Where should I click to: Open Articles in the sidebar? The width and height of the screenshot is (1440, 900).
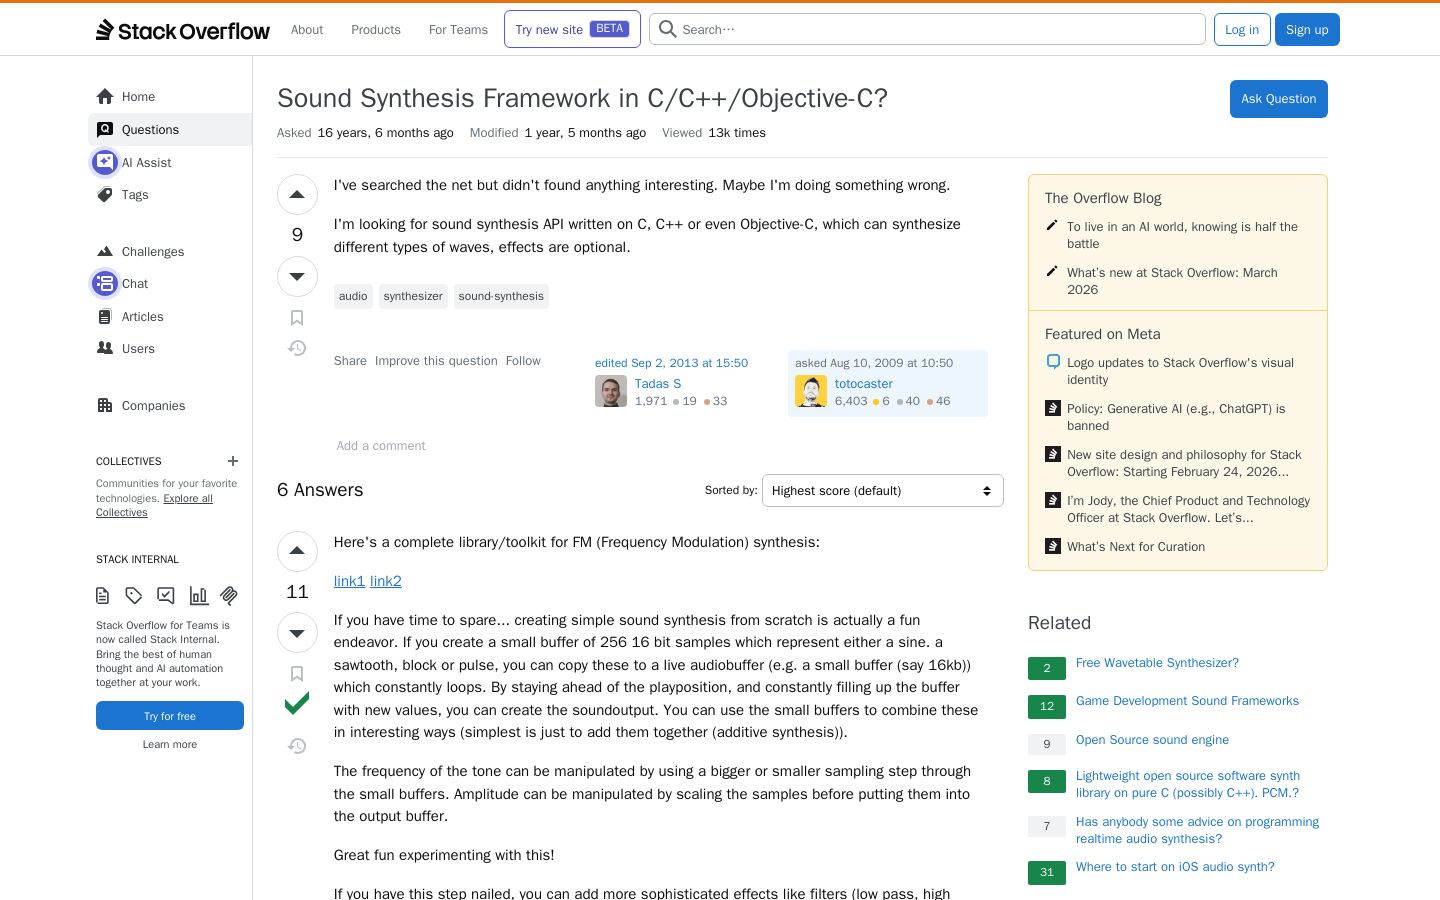pyautogui.click(x=170, y=317)
